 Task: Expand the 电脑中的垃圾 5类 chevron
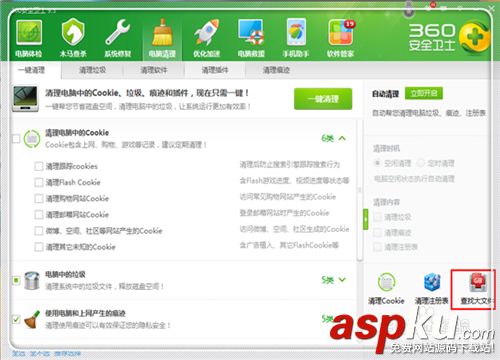342,280
